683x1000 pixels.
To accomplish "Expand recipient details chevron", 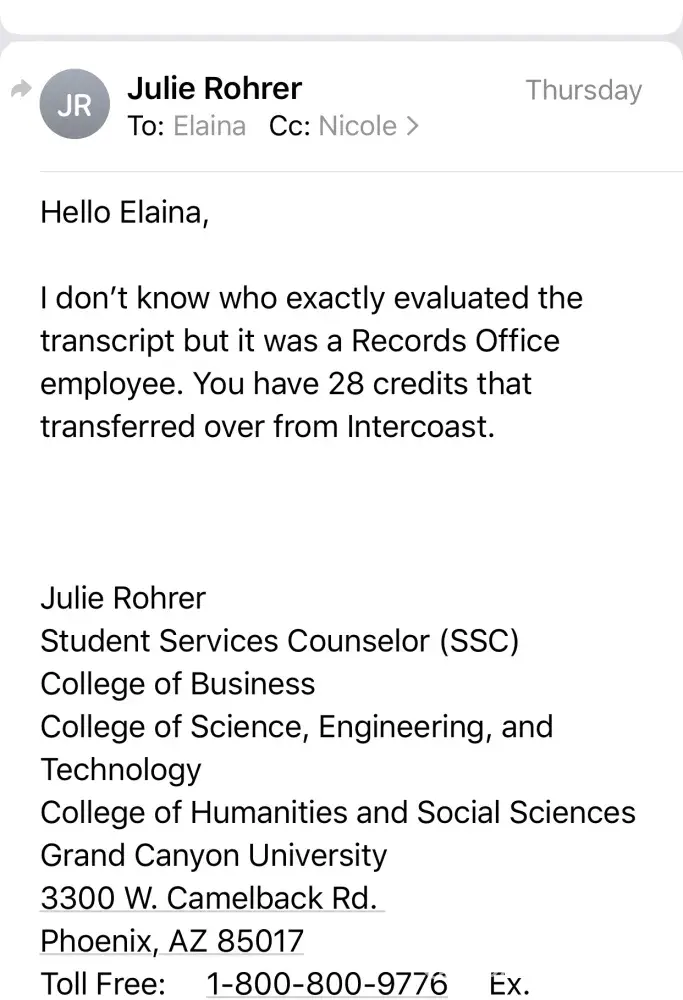I will click(x=412, y=127).
